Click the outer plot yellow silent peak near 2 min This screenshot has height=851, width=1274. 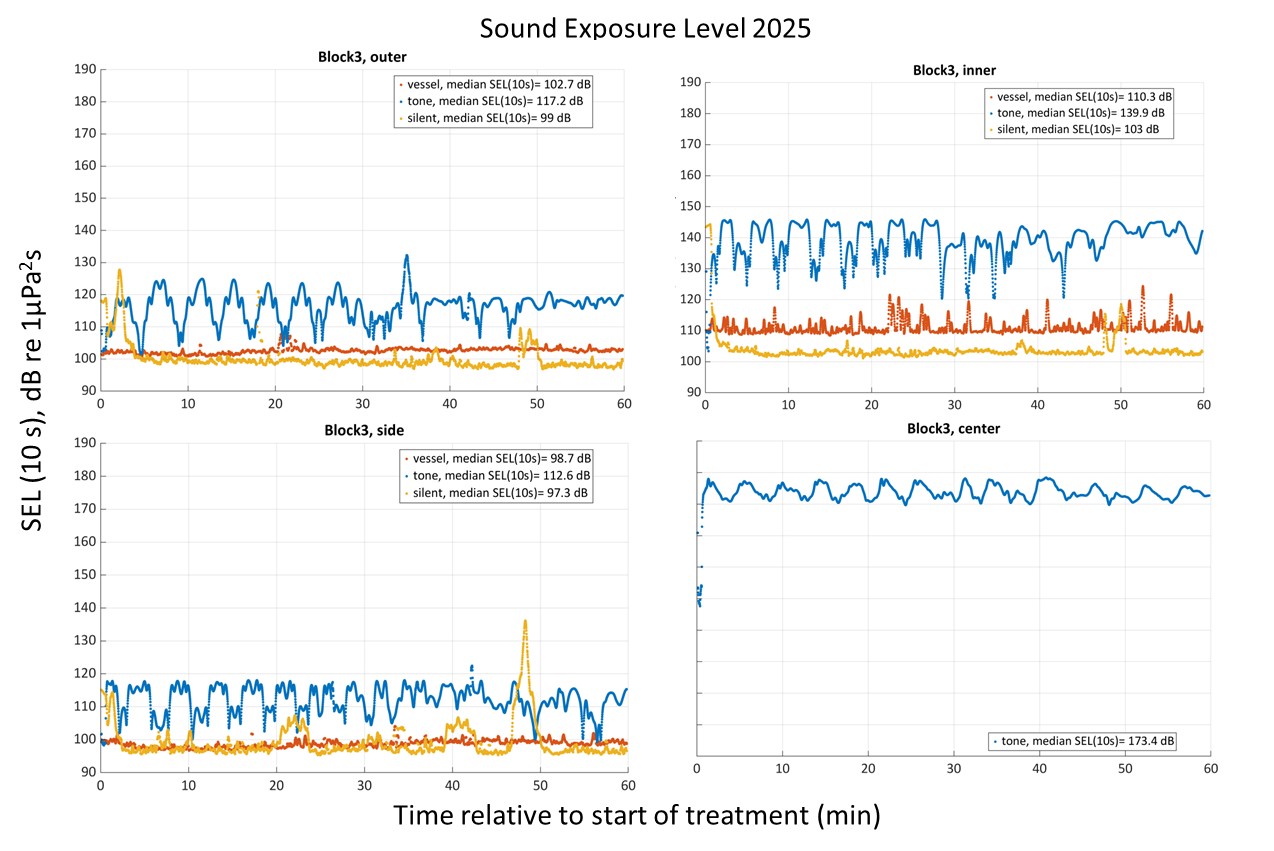coord(120,270)
